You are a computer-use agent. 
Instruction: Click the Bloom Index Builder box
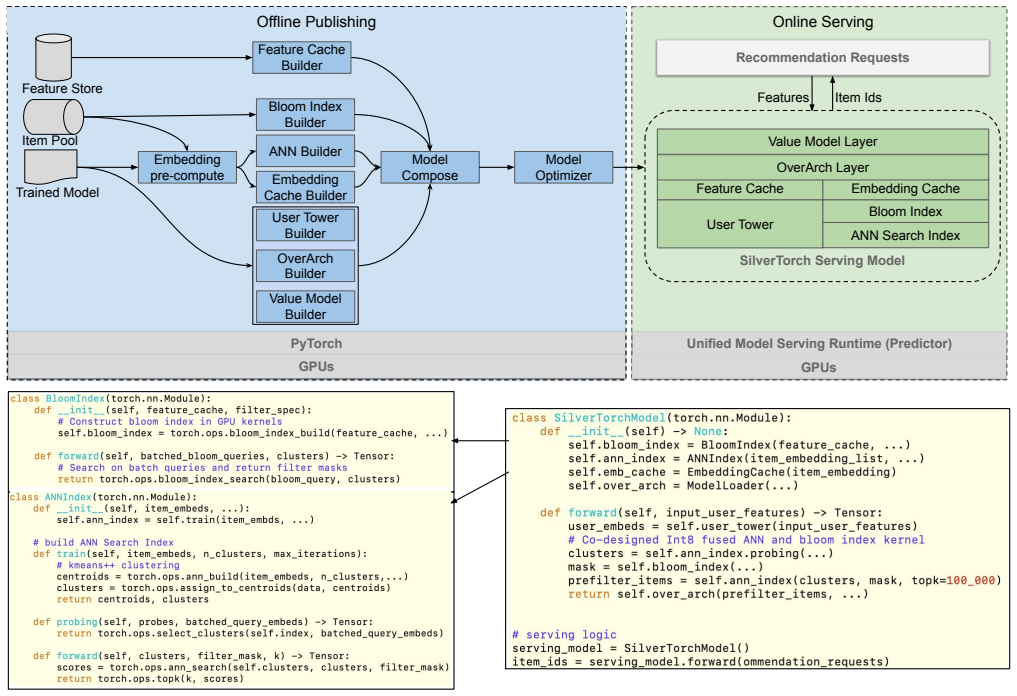point(305,115)
